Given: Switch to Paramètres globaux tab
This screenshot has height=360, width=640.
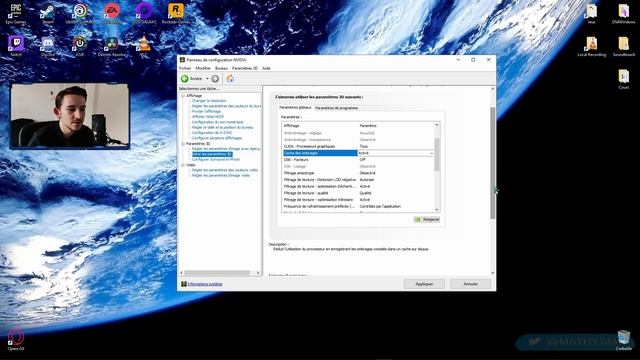Looking at the screenshot, I should pyautogui.click(x=295, y=107).
